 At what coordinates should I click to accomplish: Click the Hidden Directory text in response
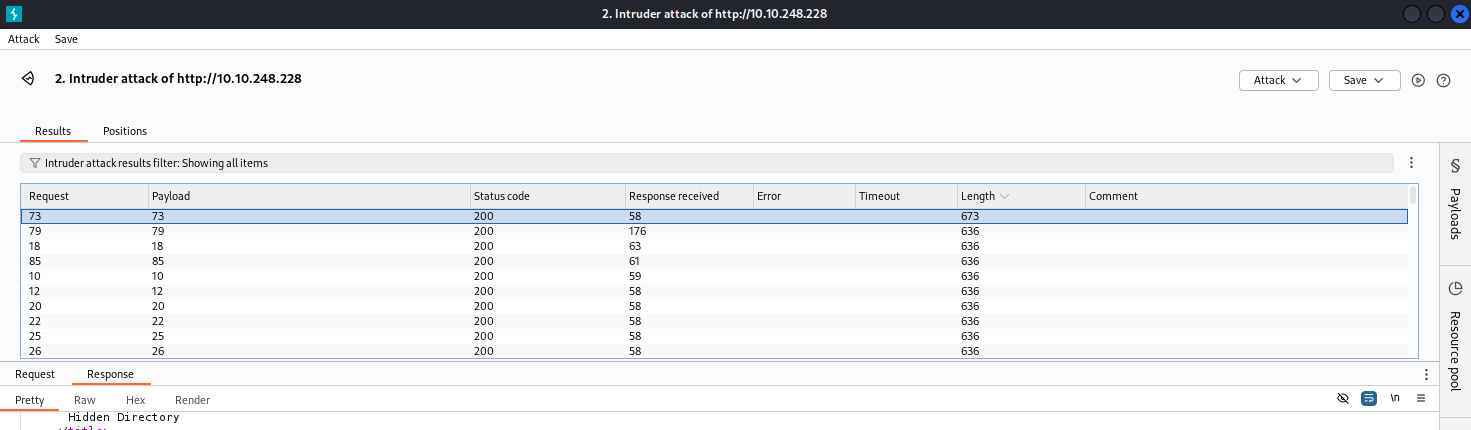(x=124, y=417)
